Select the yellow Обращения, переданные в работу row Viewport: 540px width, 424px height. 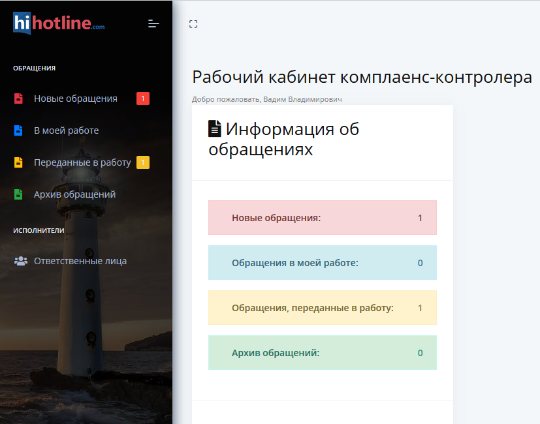322,308
